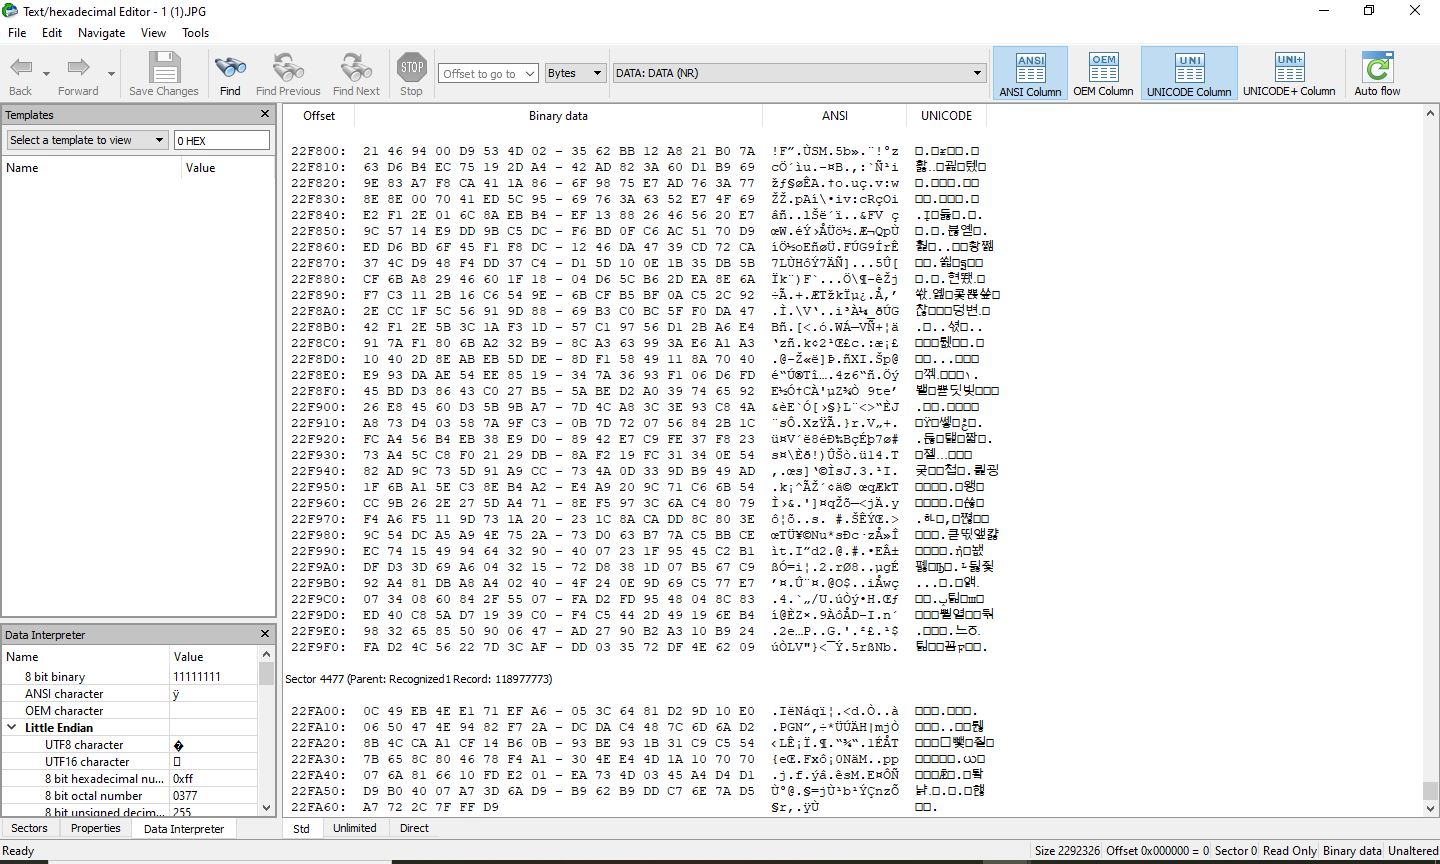Open the Back history dropdown arrow
The image size is (1440, 864).
pyautogui.click(x=47, y=74)
